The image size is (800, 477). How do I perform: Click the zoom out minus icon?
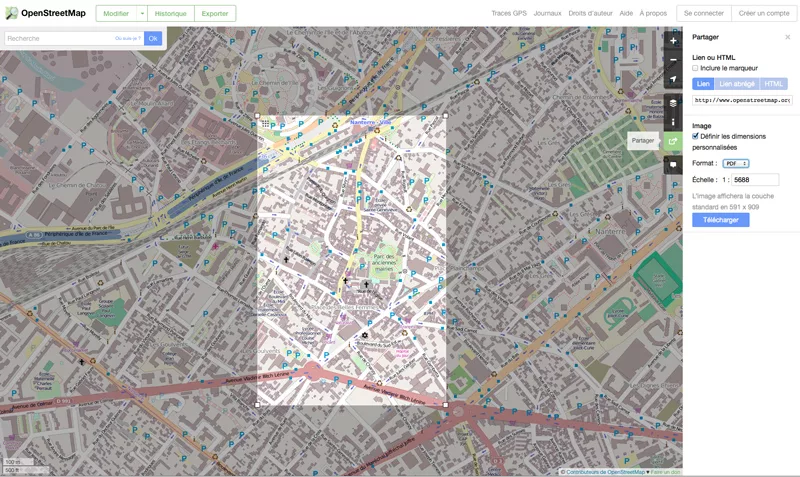point(674,61)
